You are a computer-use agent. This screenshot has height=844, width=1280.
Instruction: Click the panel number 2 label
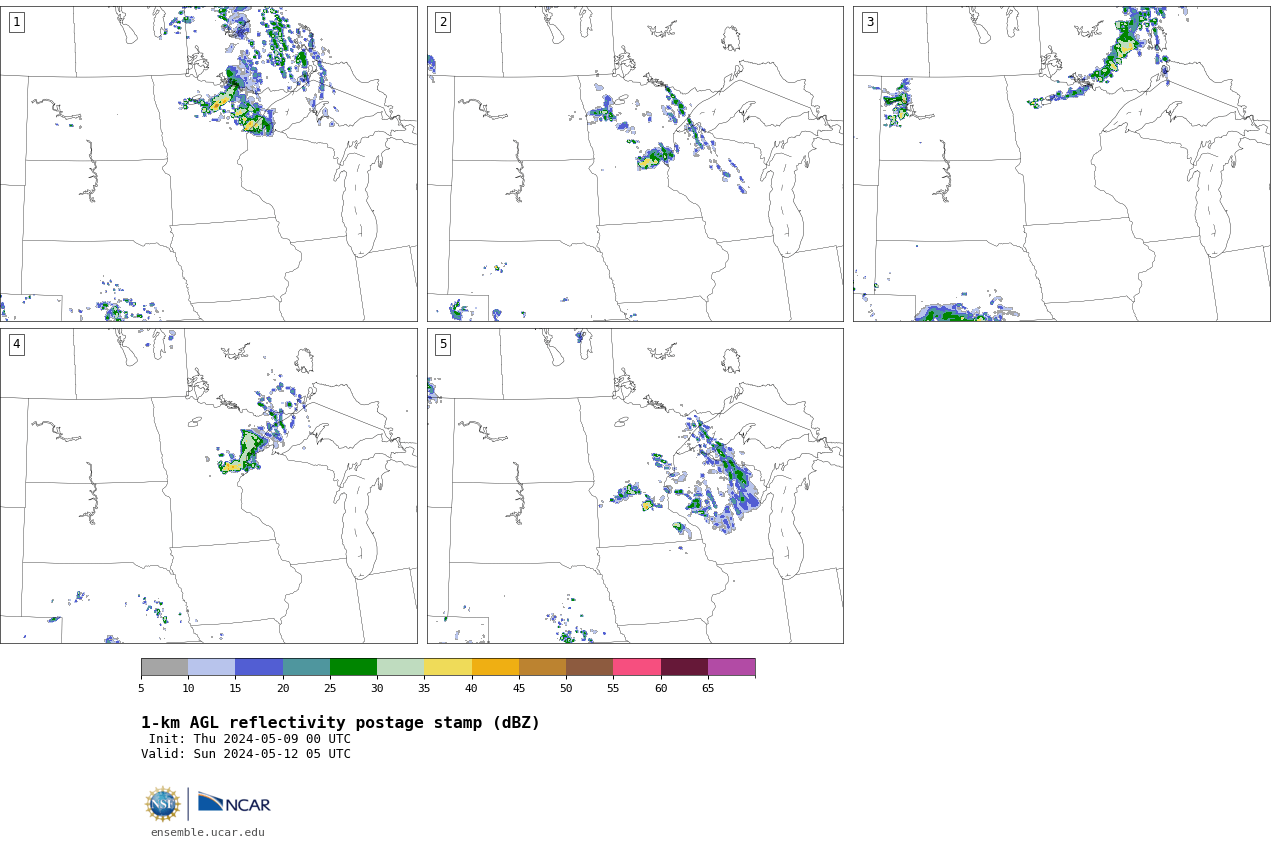(443, 22)
